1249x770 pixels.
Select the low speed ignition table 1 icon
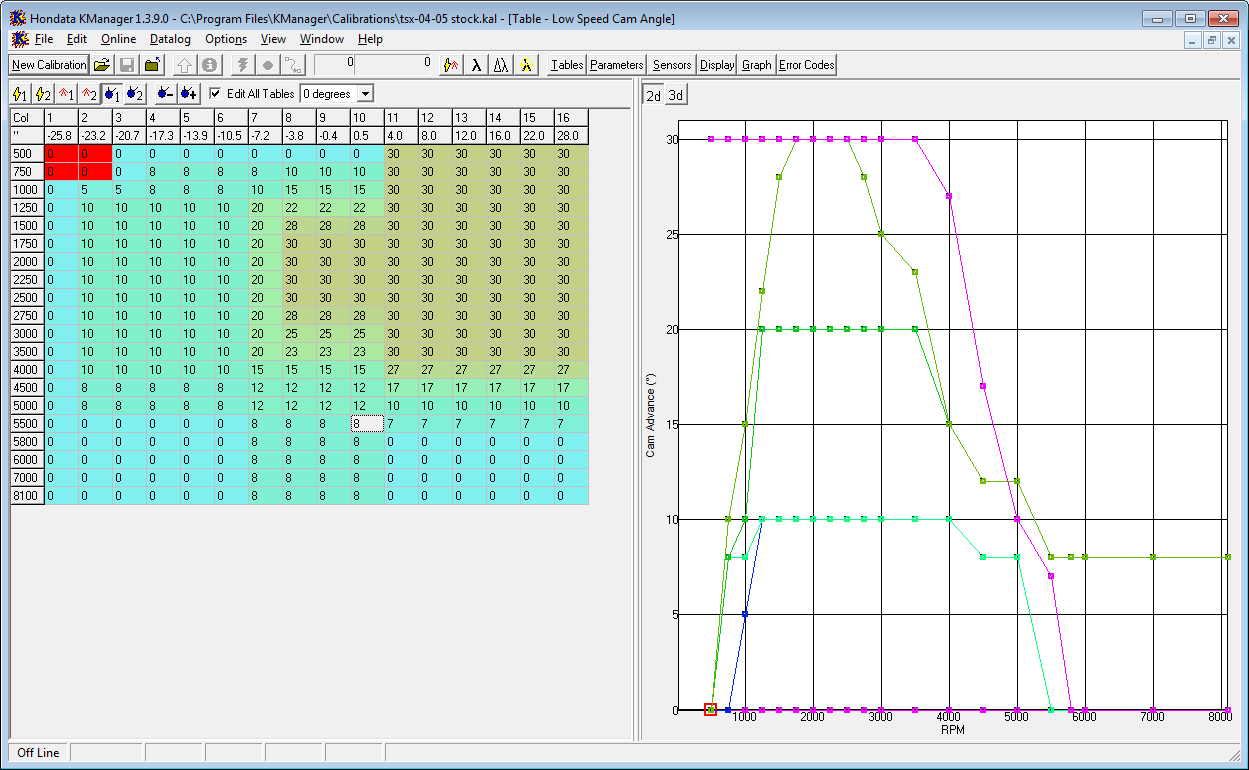coord(19,94)
